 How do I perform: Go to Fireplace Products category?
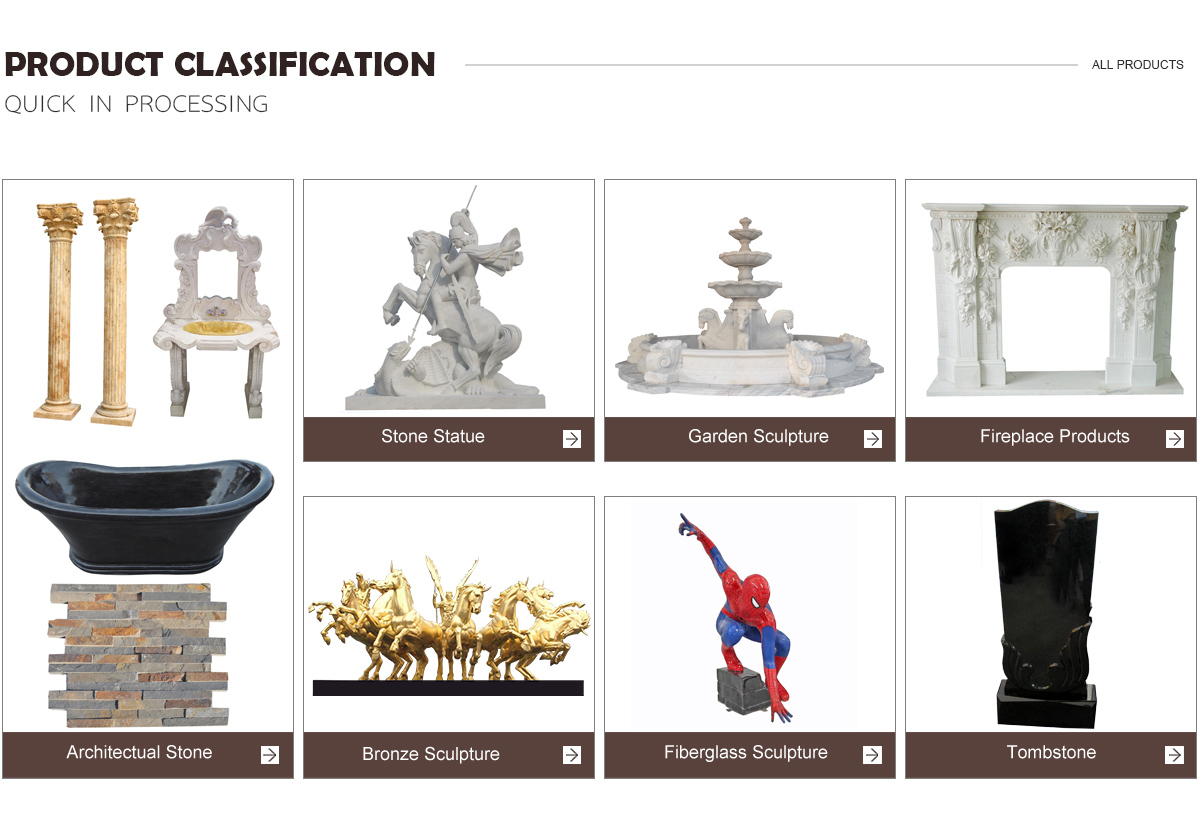1054,437
